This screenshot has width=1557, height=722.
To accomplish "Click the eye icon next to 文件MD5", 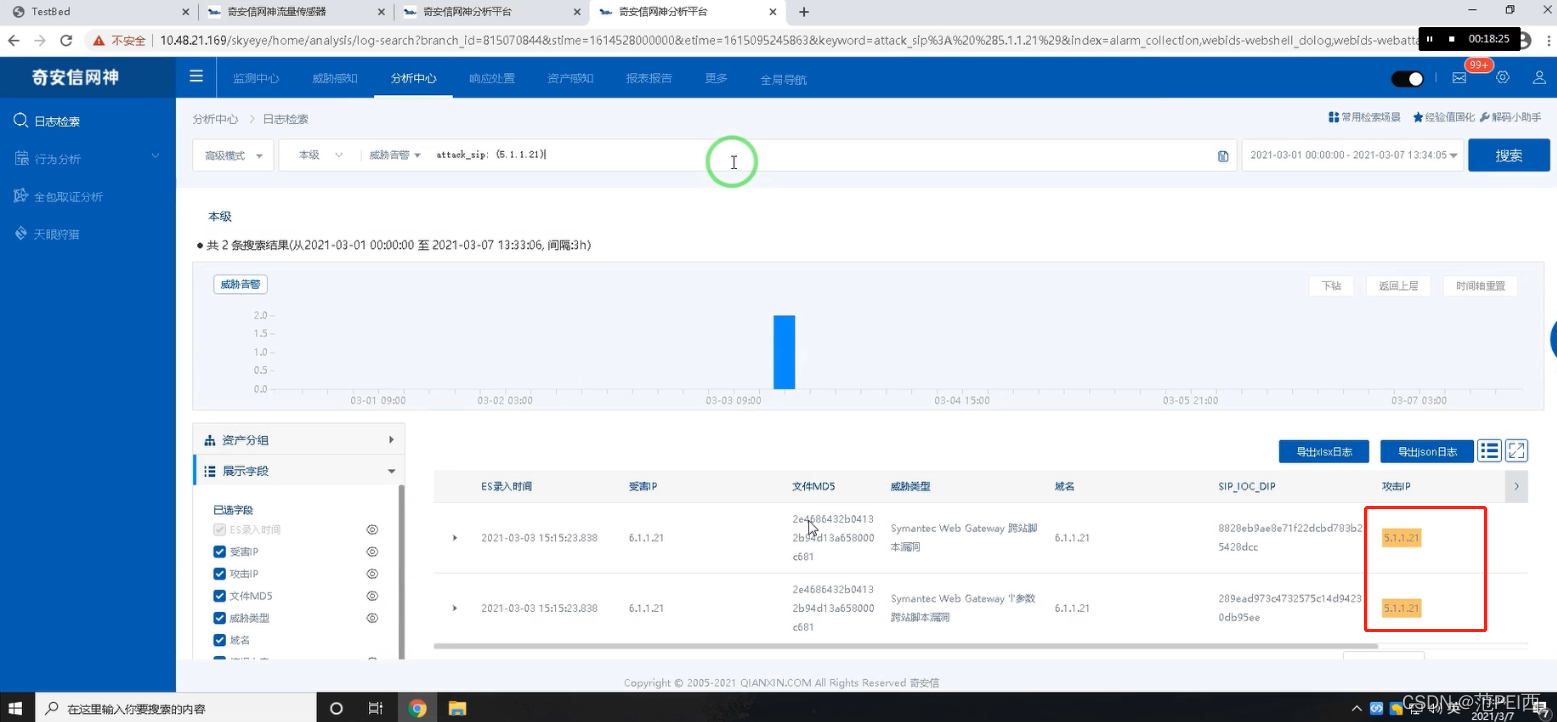I will (372, 596).
